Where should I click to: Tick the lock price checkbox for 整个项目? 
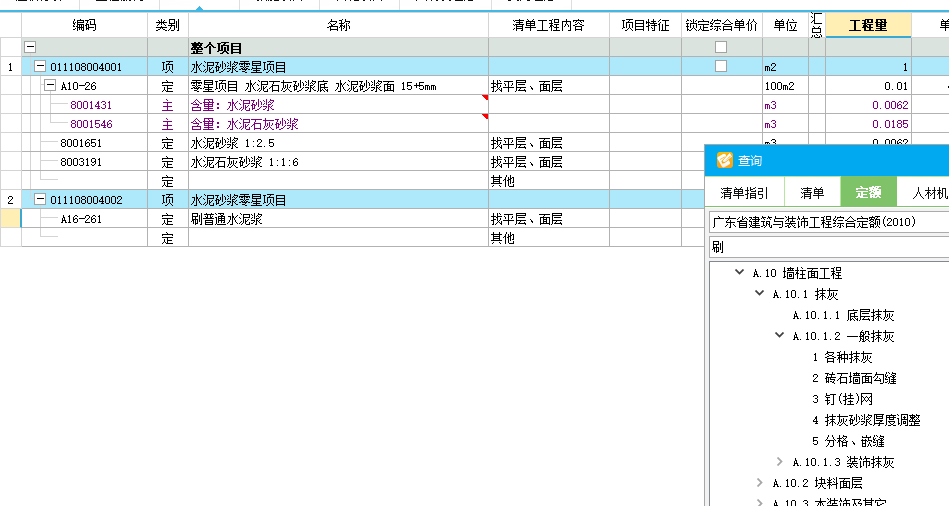pyautogui.click(x=721, y=47)
